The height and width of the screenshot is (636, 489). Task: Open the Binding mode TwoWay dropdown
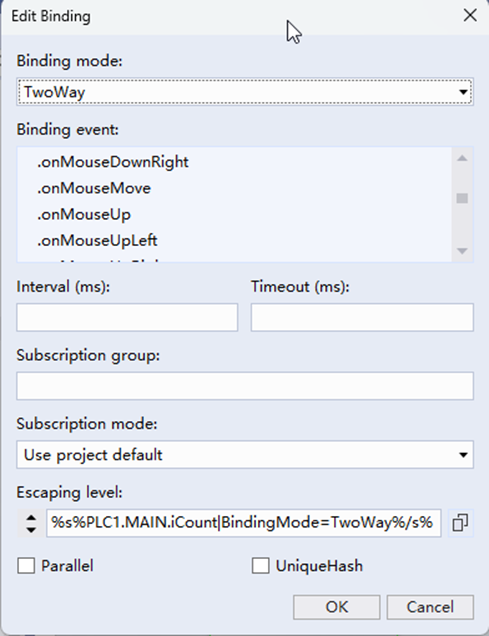click(245, 92)
